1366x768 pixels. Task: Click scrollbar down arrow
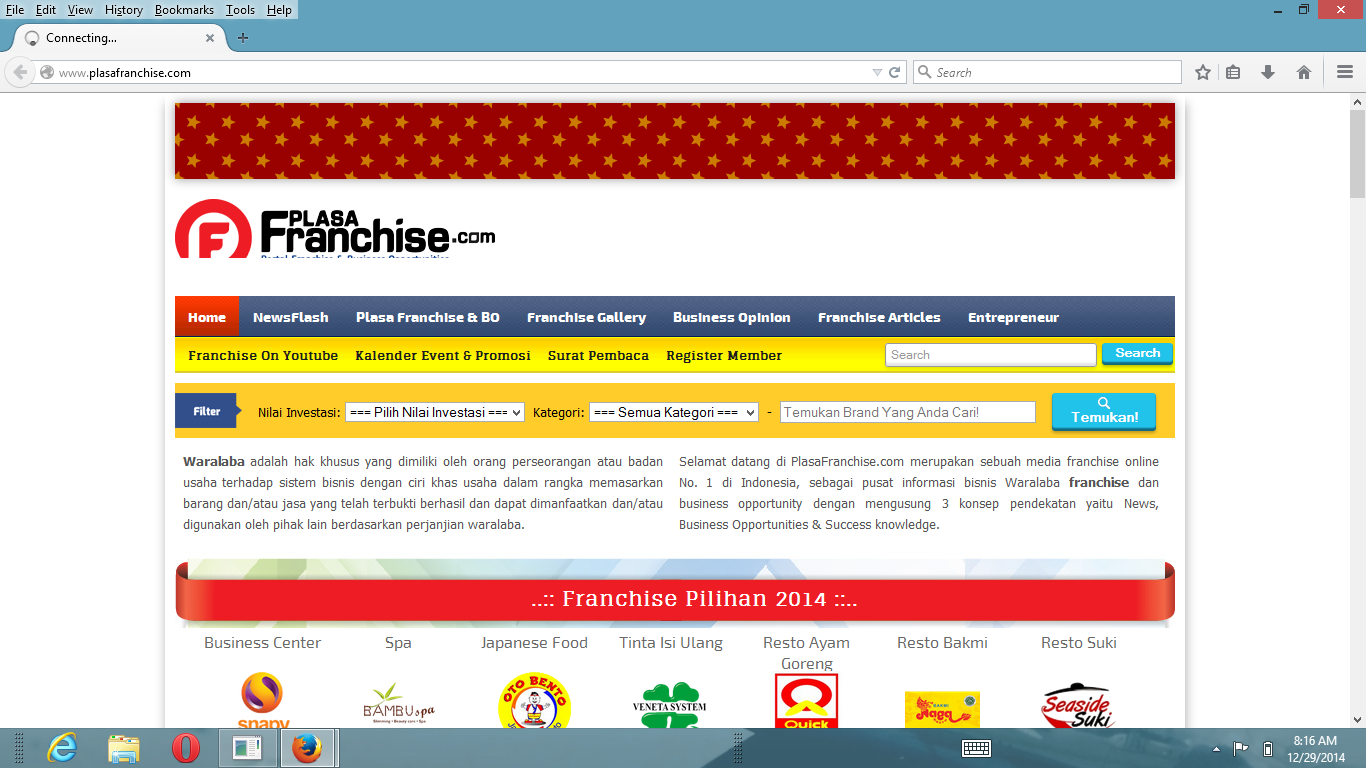pyautogui.click(x=1357, y=719)
